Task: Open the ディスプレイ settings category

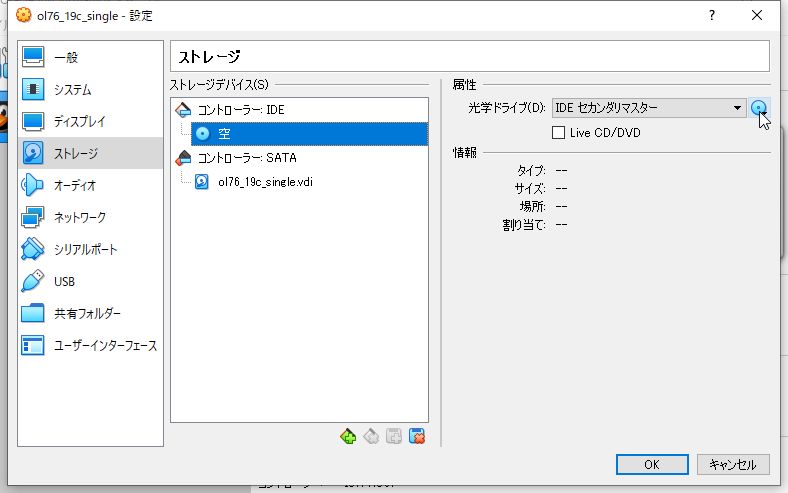Action: [x=90, y=121]
